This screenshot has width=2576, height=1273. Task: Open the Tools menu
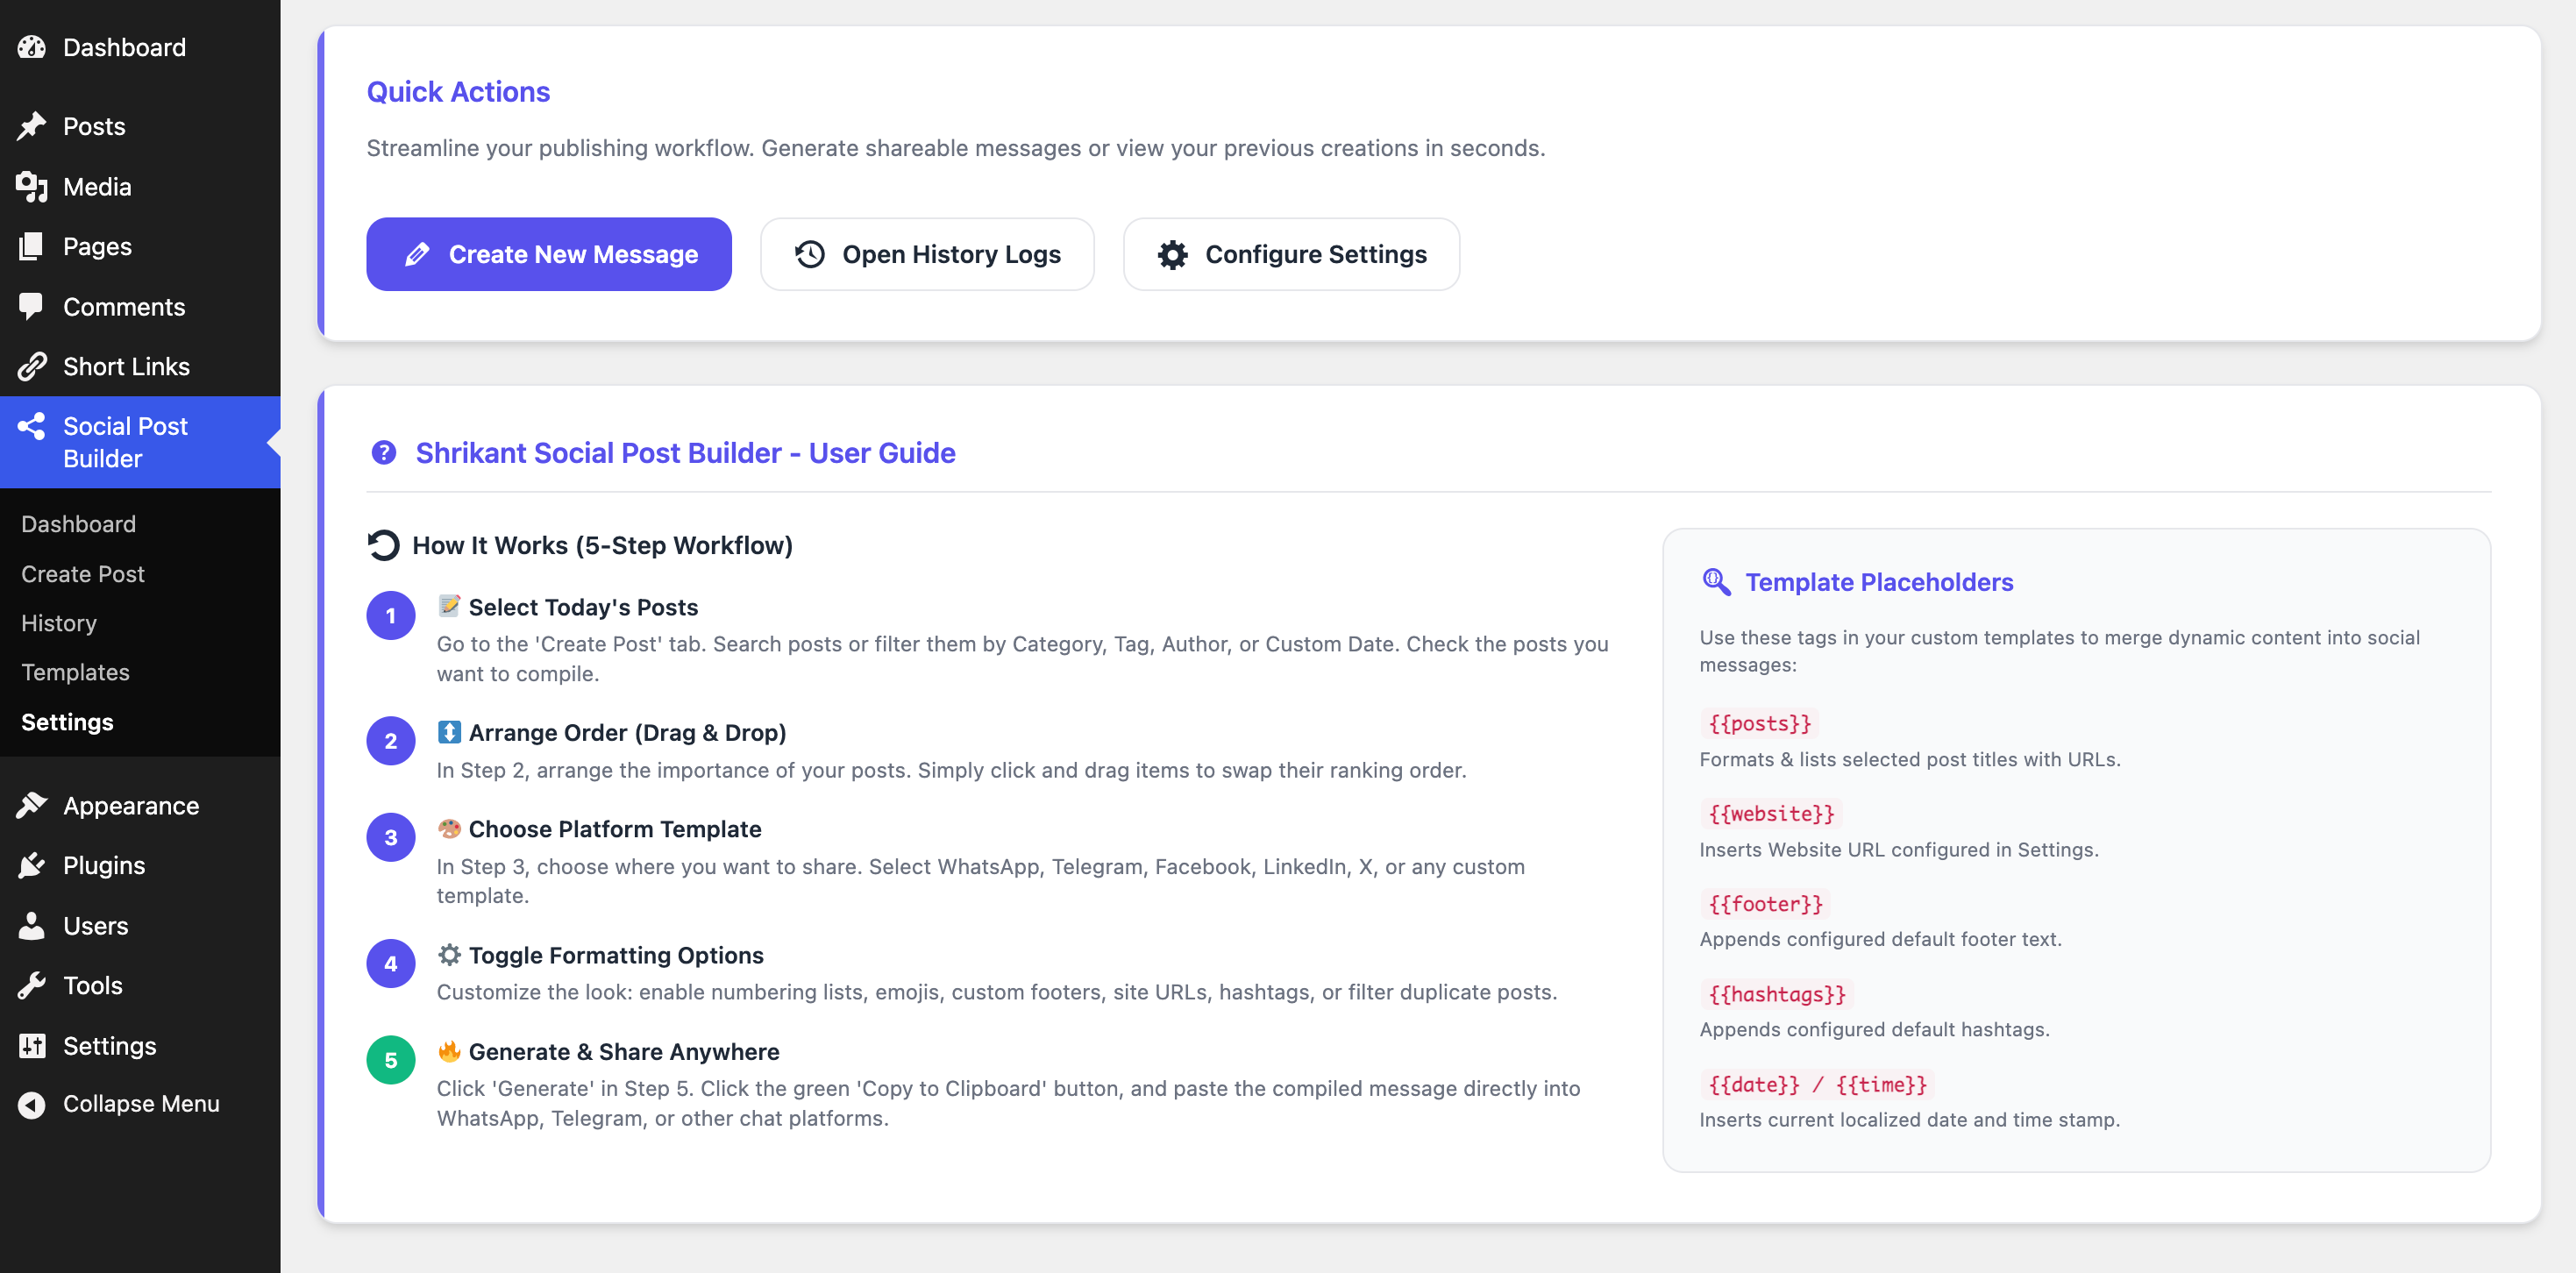click(140, 985)
